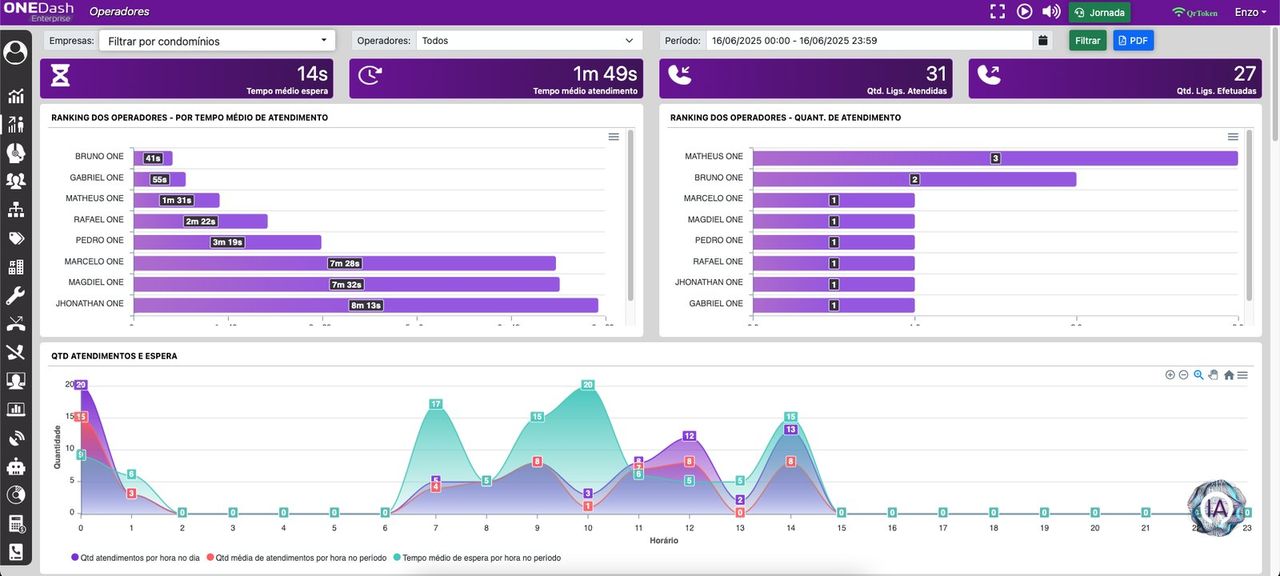
Task: Open the monitor user sidebar icon
Action: pyautogui.click(x=15, y=381)
